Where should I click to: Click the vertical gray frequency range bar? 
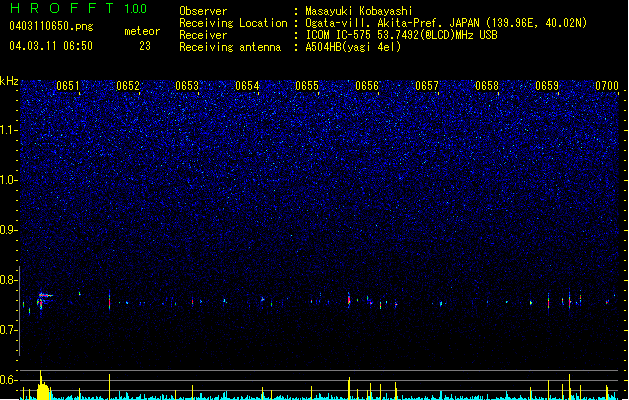(x=20, y=311)
